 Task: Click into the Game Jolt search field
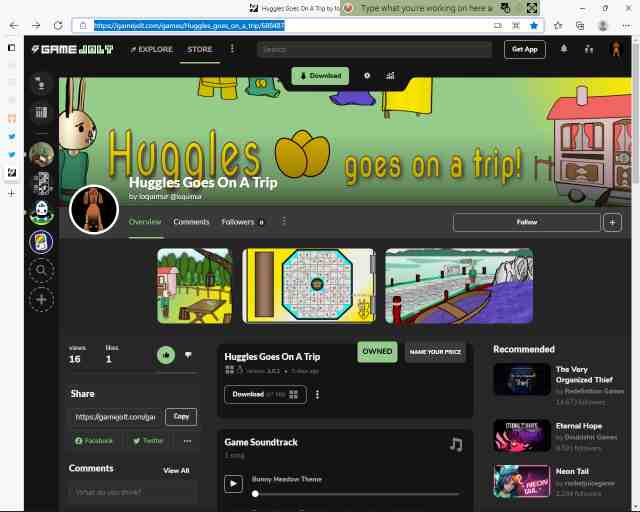[x=374, y=50]
